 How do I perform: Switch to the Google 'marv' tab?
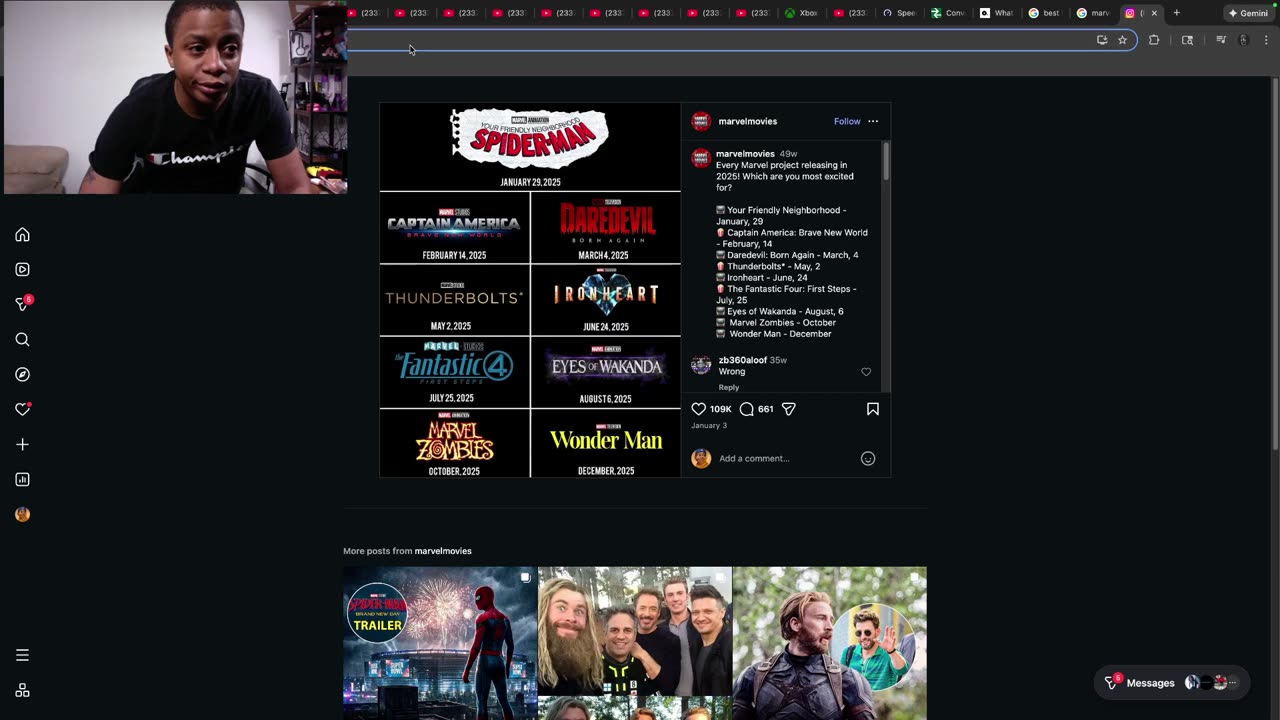pyautogui.click(x=1093, y=13)
